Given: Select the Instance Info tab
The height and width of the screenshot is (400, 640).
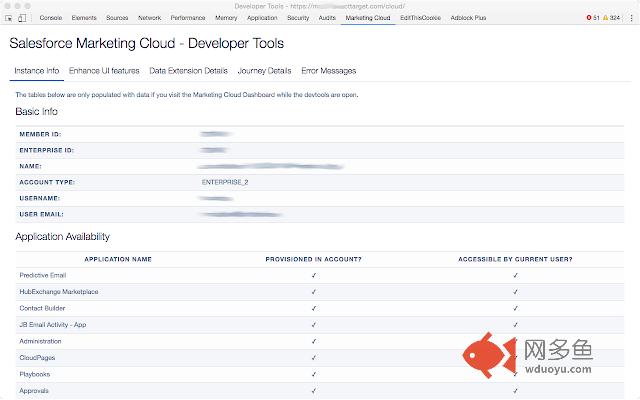Looking at the screenshot, I should click(37, 71).
